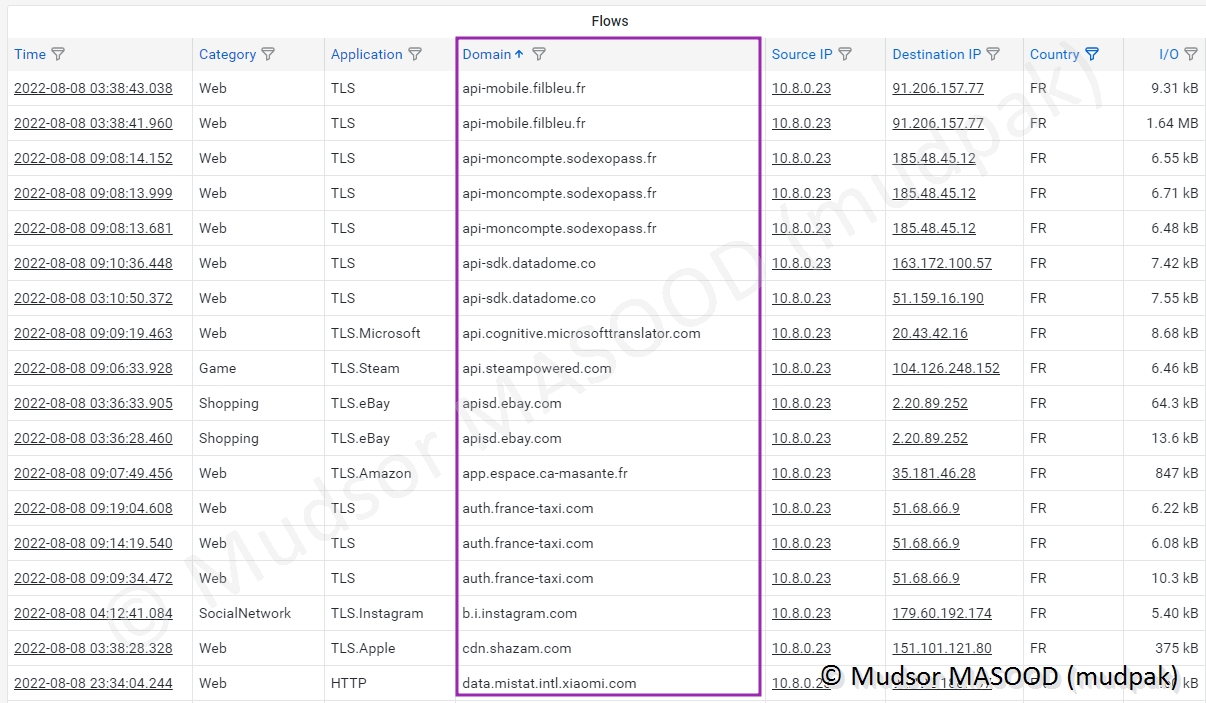Sort by the Country column header
The height and width of the screenshot is (703, 1206).
pyautogui.click(x=1054, y=54)
